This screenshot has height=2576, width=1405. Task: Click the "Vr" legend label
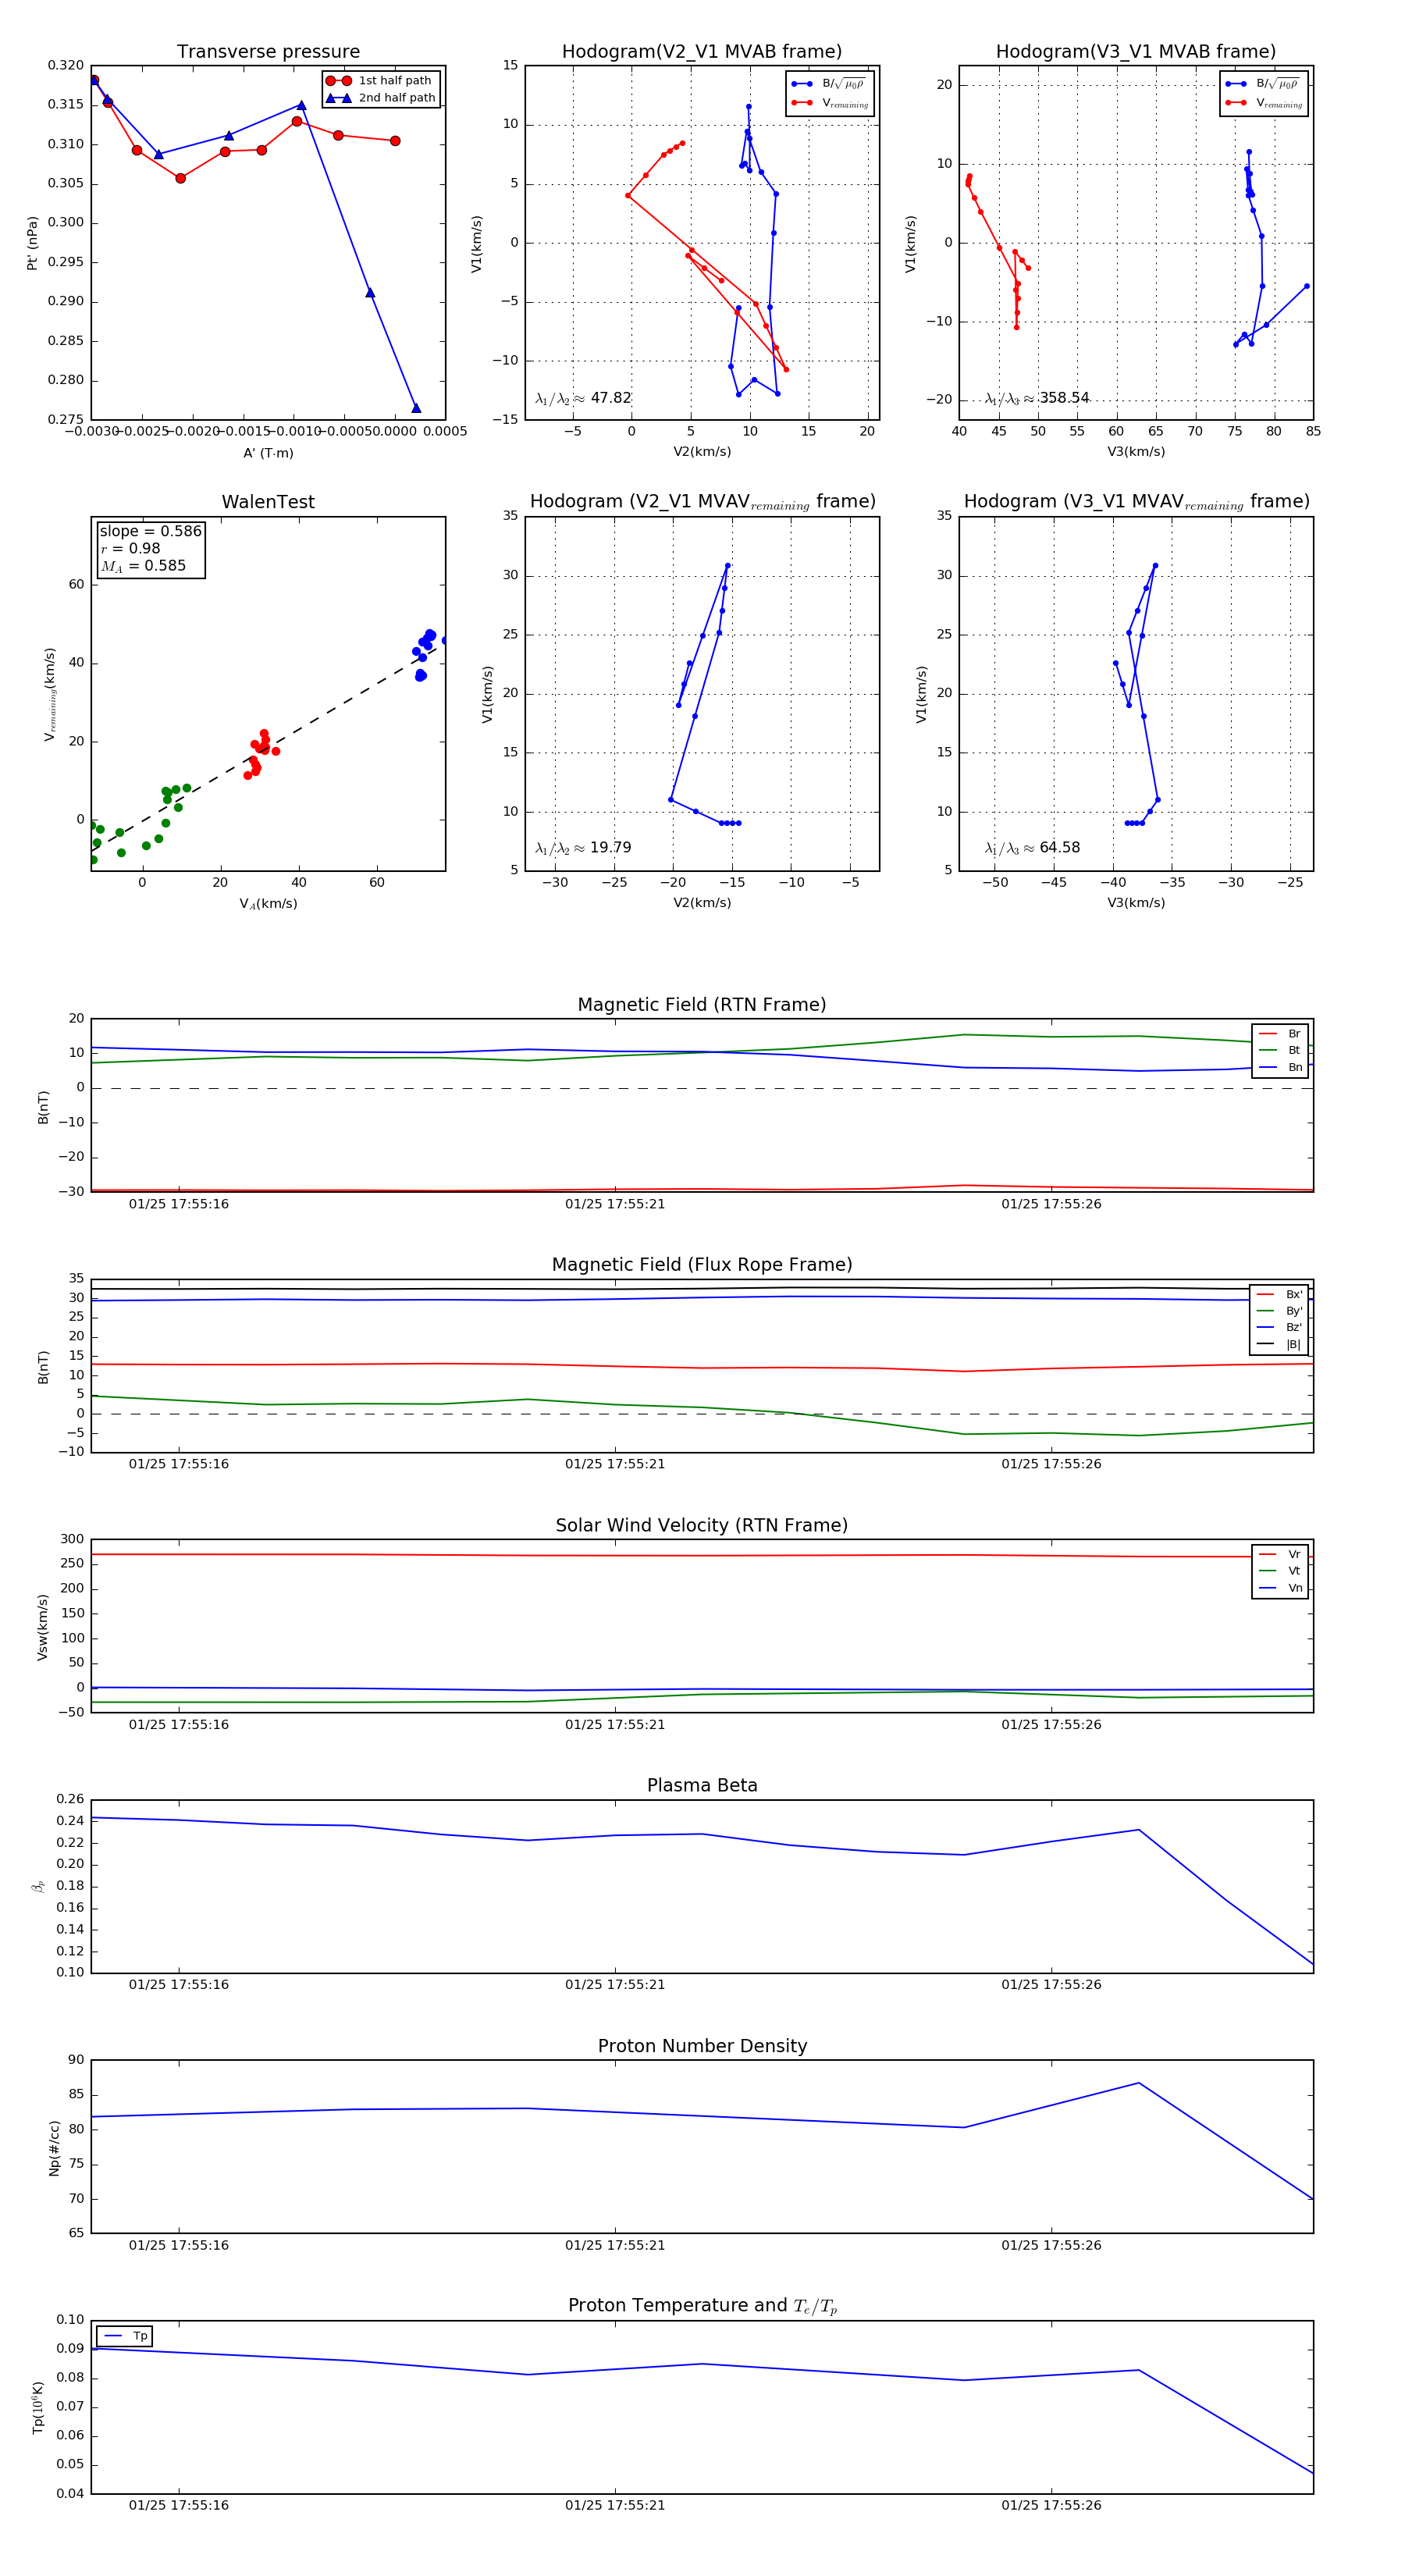coord(1294,1555)
